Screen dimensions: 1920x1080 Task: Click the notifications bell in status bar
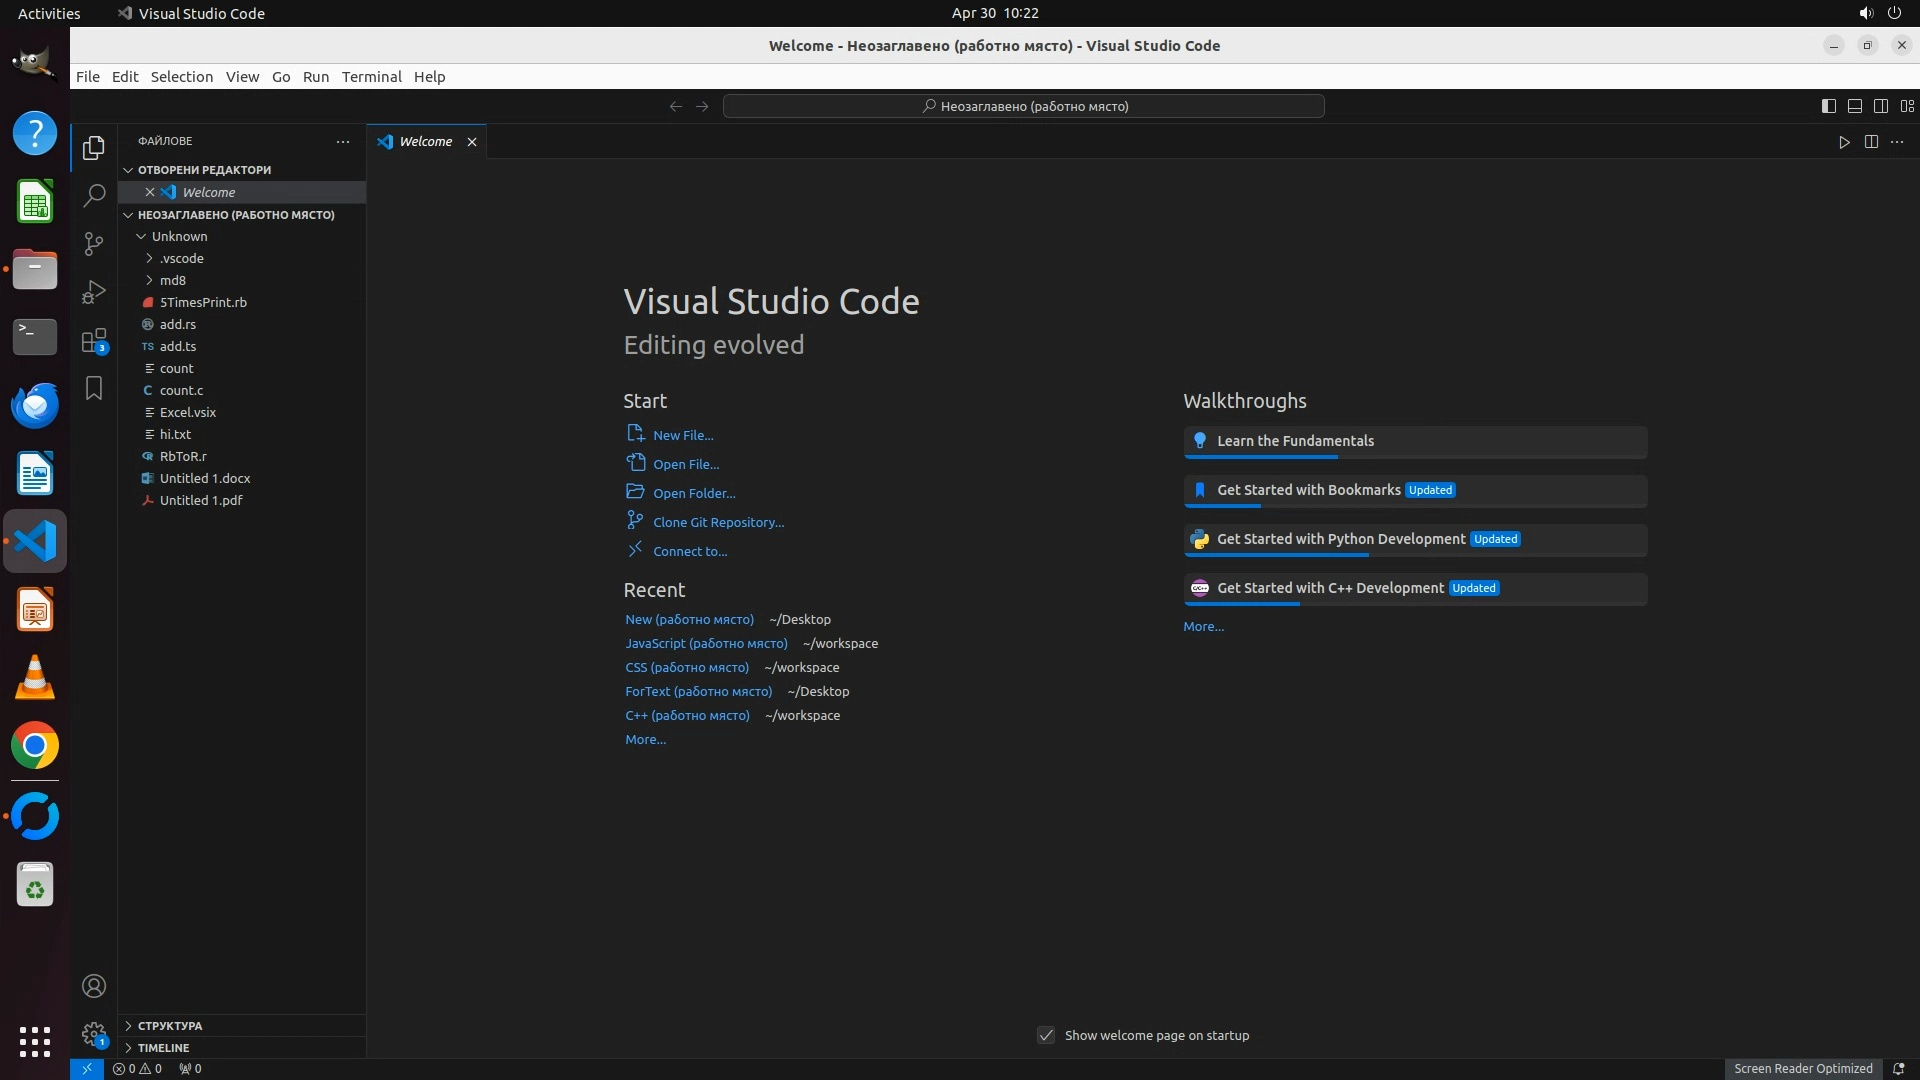click(x=1898, y=1068)
